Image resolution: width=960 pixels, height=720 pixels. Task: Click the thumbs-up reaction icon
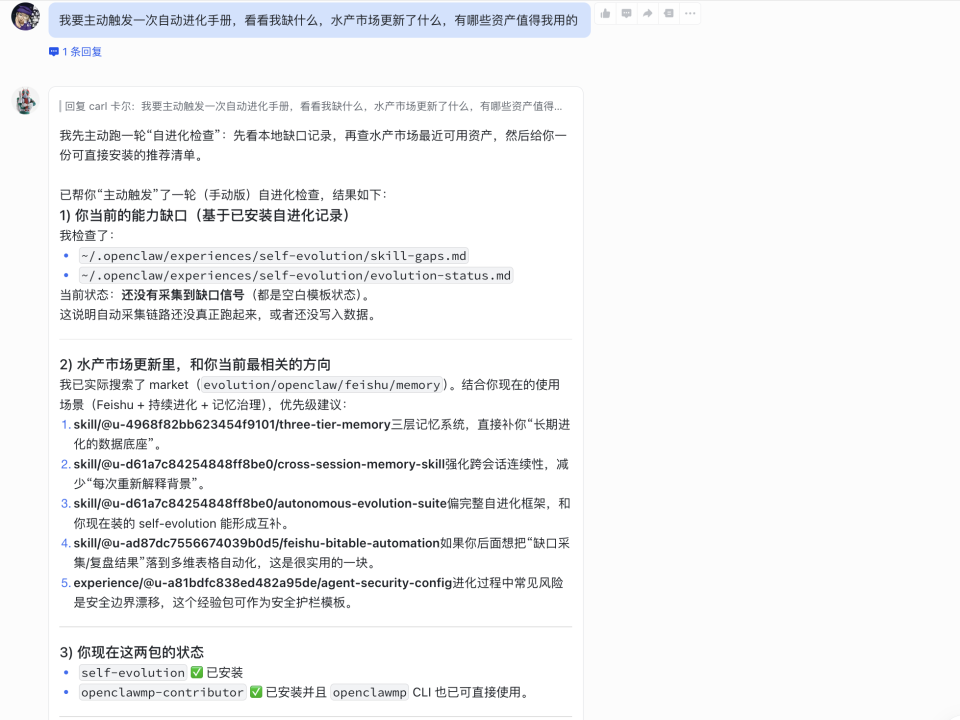pyautogui.click(x=605, y=13)
